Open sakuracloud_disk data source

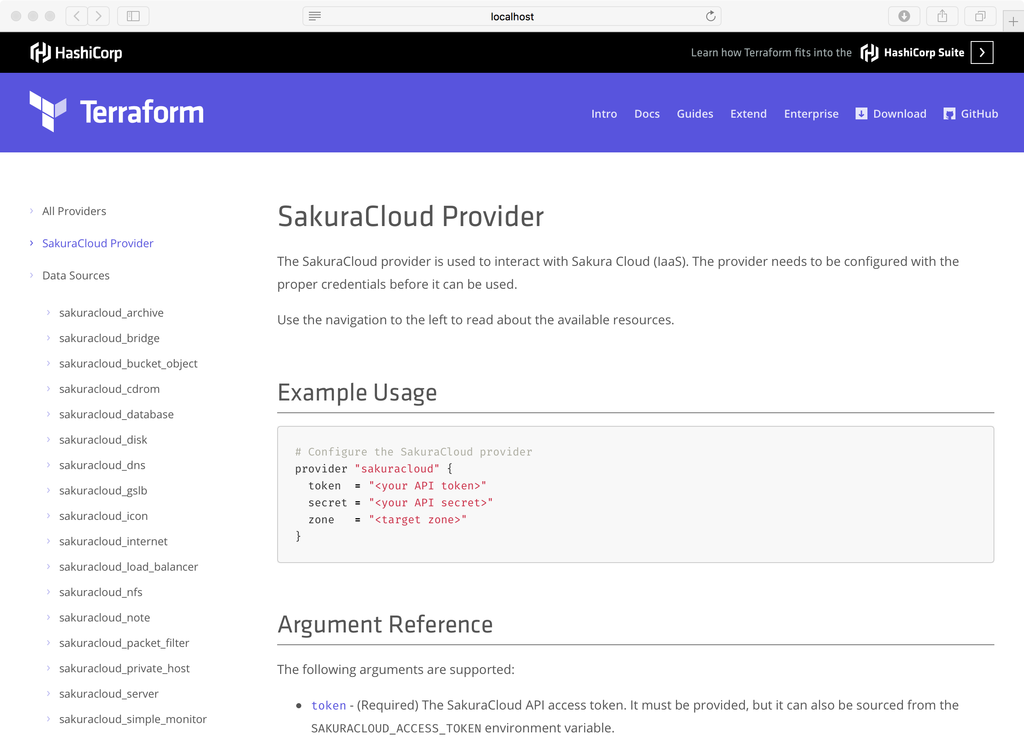pos(103,440)
